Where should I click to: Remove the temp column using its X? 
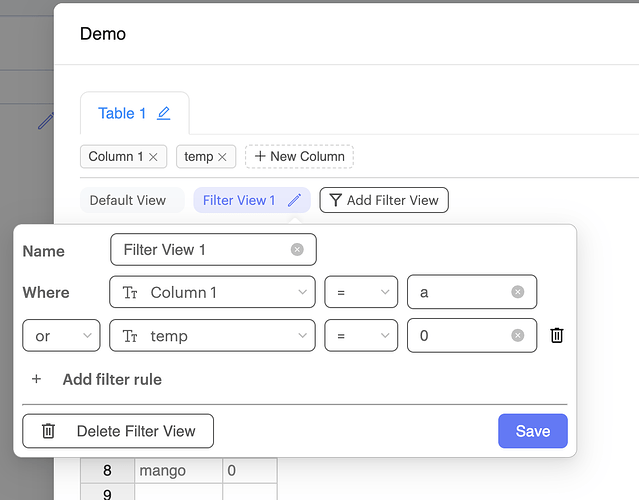tap(222, 157)
